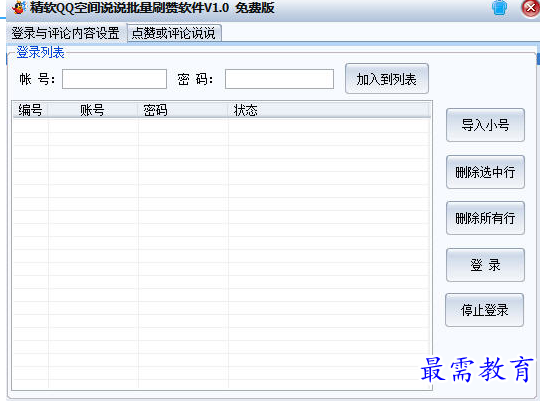Close the window with red X button
Screen dimensions: 542x401
[530, 8]
